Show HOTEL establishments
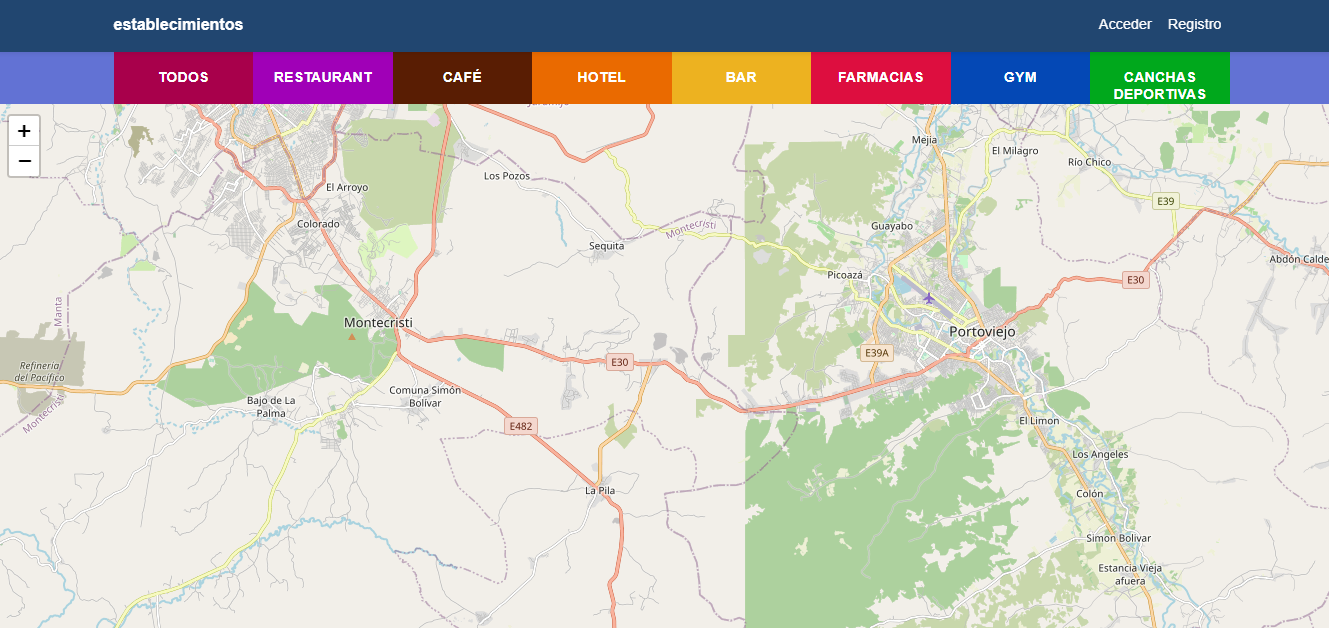The image size is (1329, 628). click(x=602, y=78)
